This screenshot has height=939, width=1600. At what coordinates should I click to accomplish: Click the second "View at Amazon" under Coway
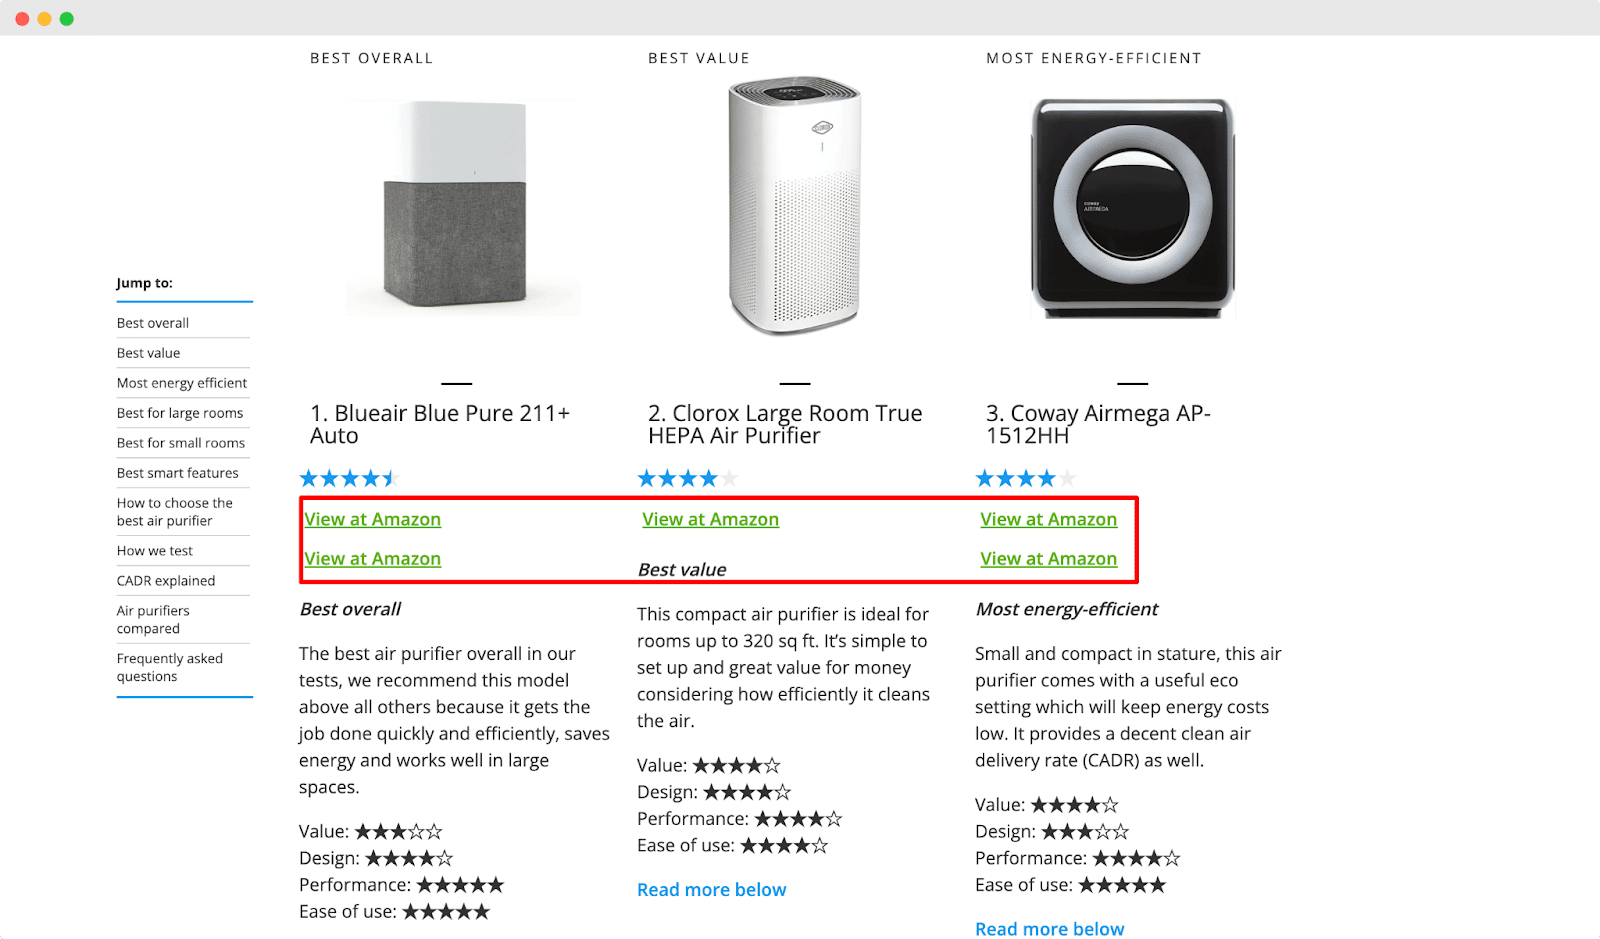click(1048, 558)
